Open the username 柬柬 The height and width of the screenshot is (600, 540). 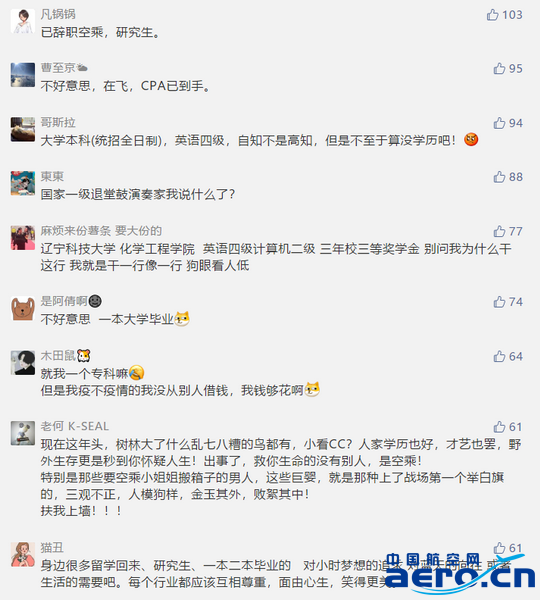click(52, 176)
